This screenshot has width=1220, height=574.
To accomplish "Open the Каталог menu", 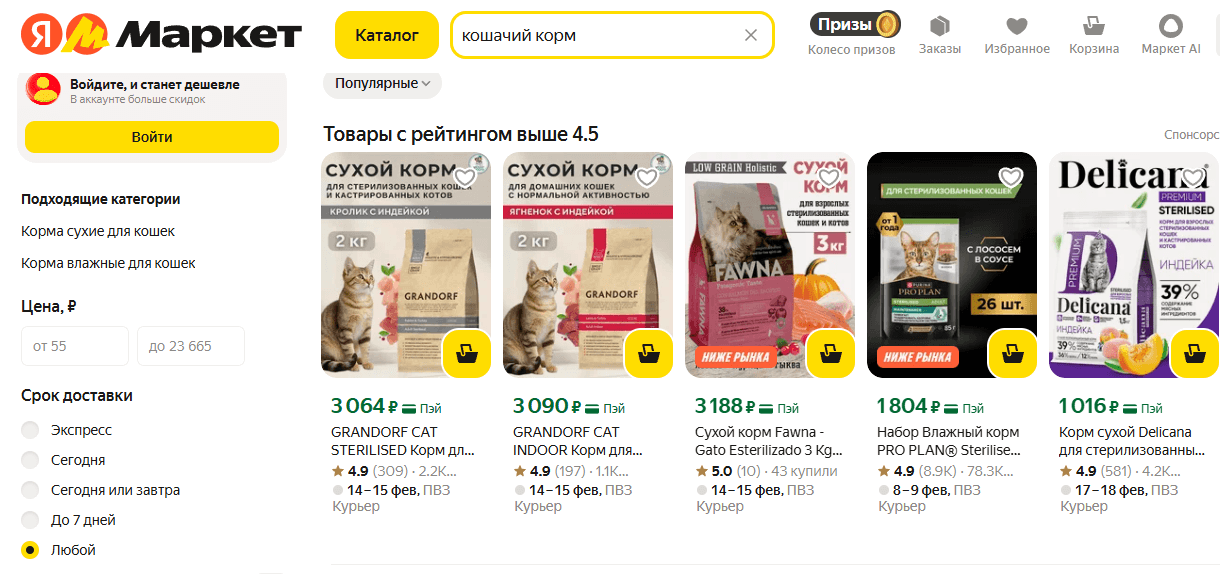I will tap(387, 35).
